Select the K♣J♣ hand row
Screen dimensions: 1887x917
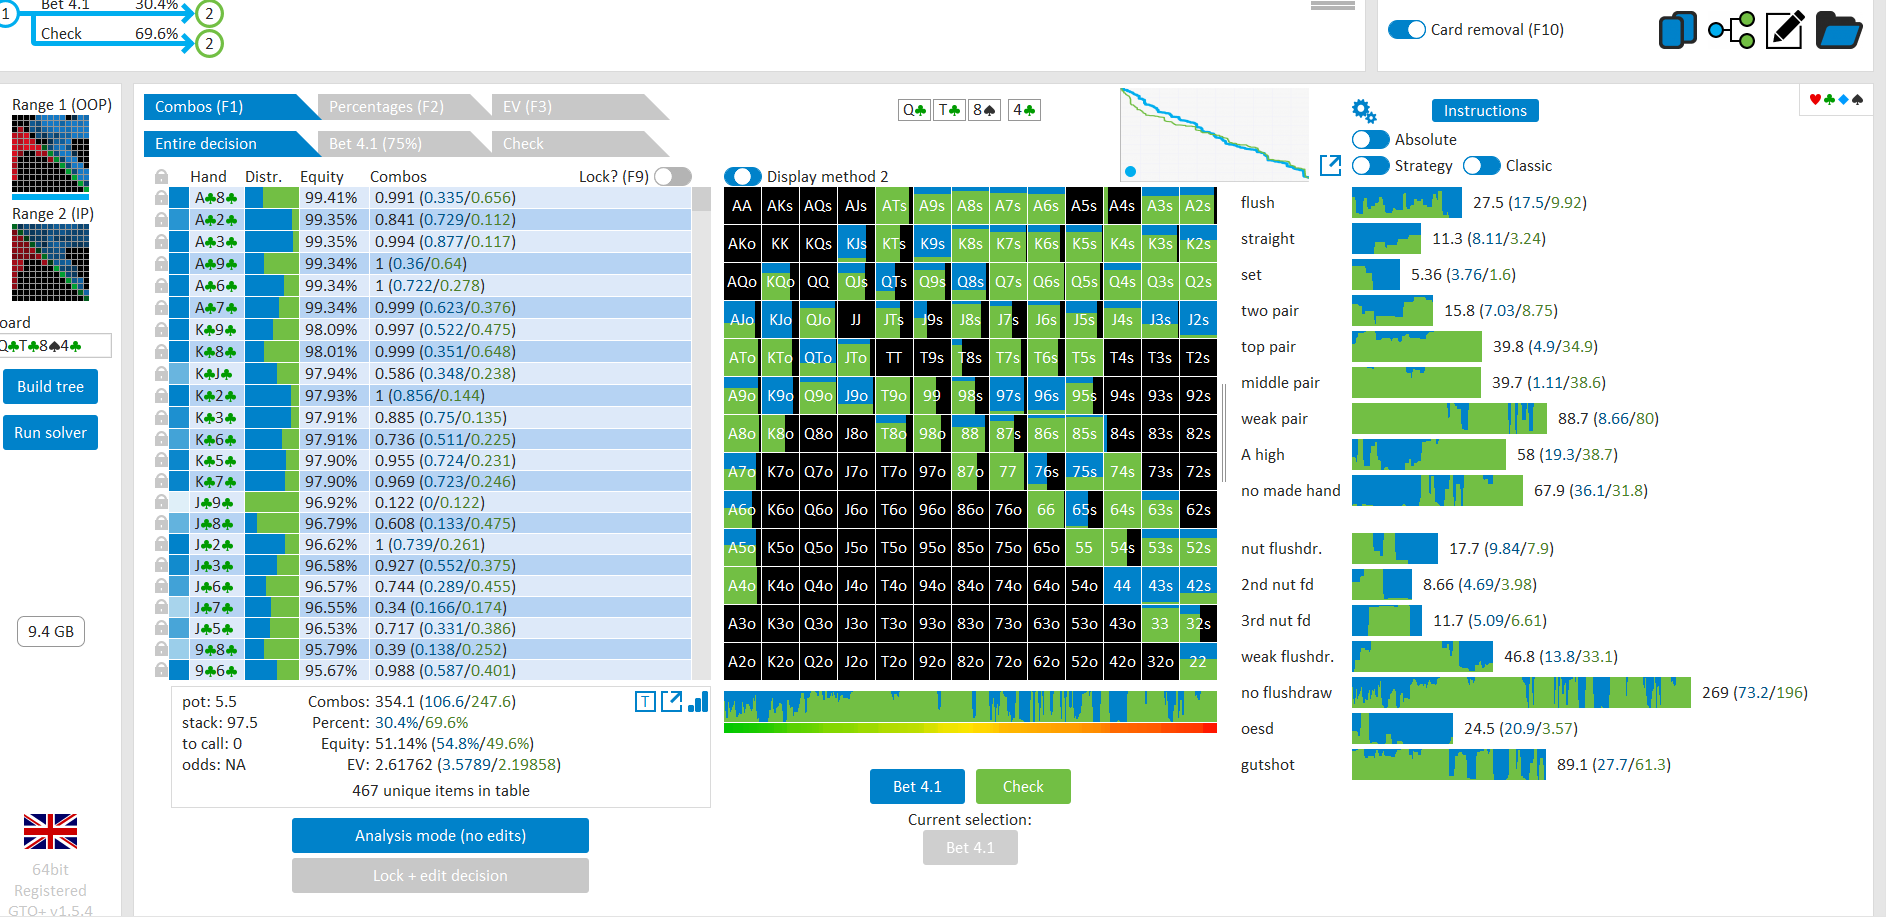[430, 374]
